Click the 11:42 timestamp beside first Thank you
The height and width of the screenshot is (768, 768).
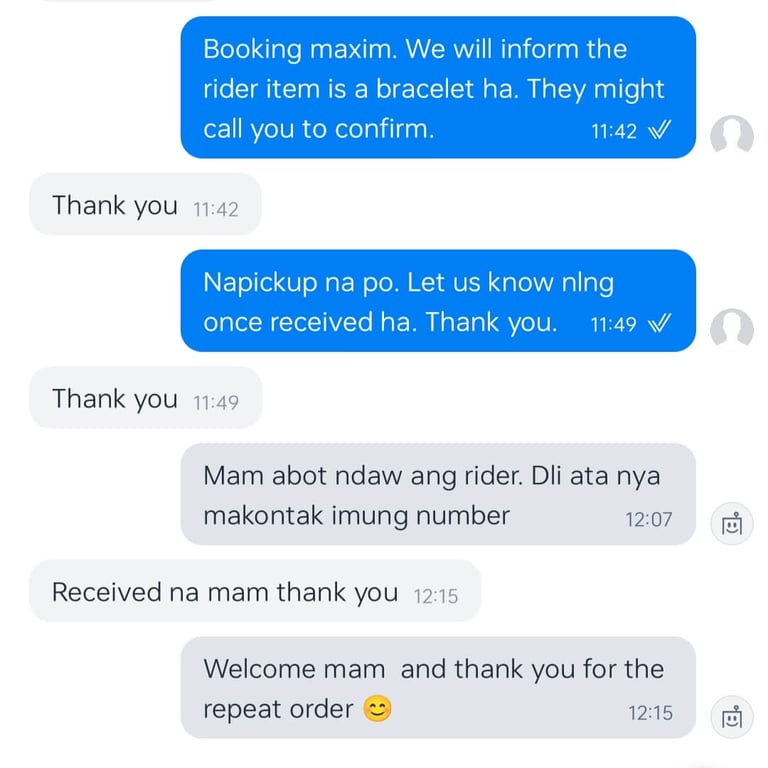tap(216, 210)
